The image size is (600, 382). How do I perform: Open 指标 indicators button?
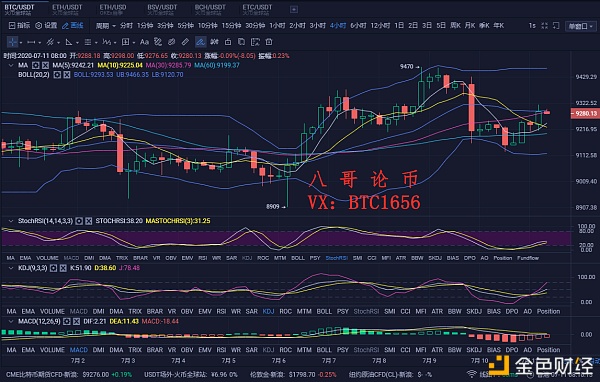coord(20,26)
